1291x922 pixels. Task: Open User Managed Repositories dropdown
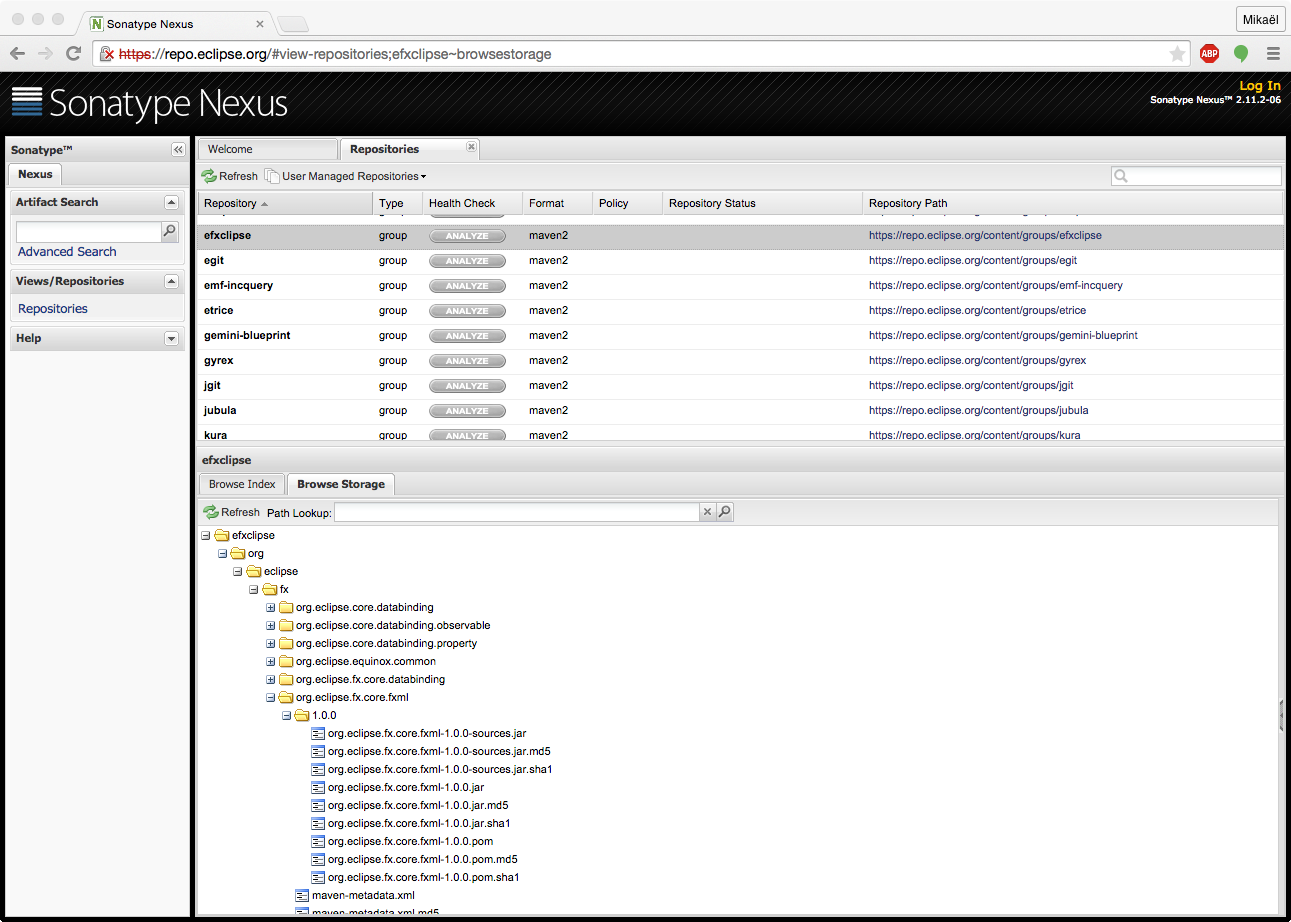(346, 176)
